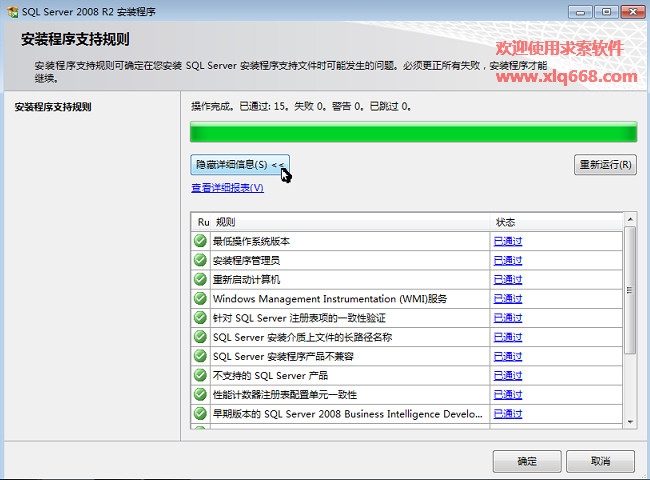The width and height of the screenshot is (650, 480).
Task: Click the rules list scroll up arrow
Action: tap(630, 219)
